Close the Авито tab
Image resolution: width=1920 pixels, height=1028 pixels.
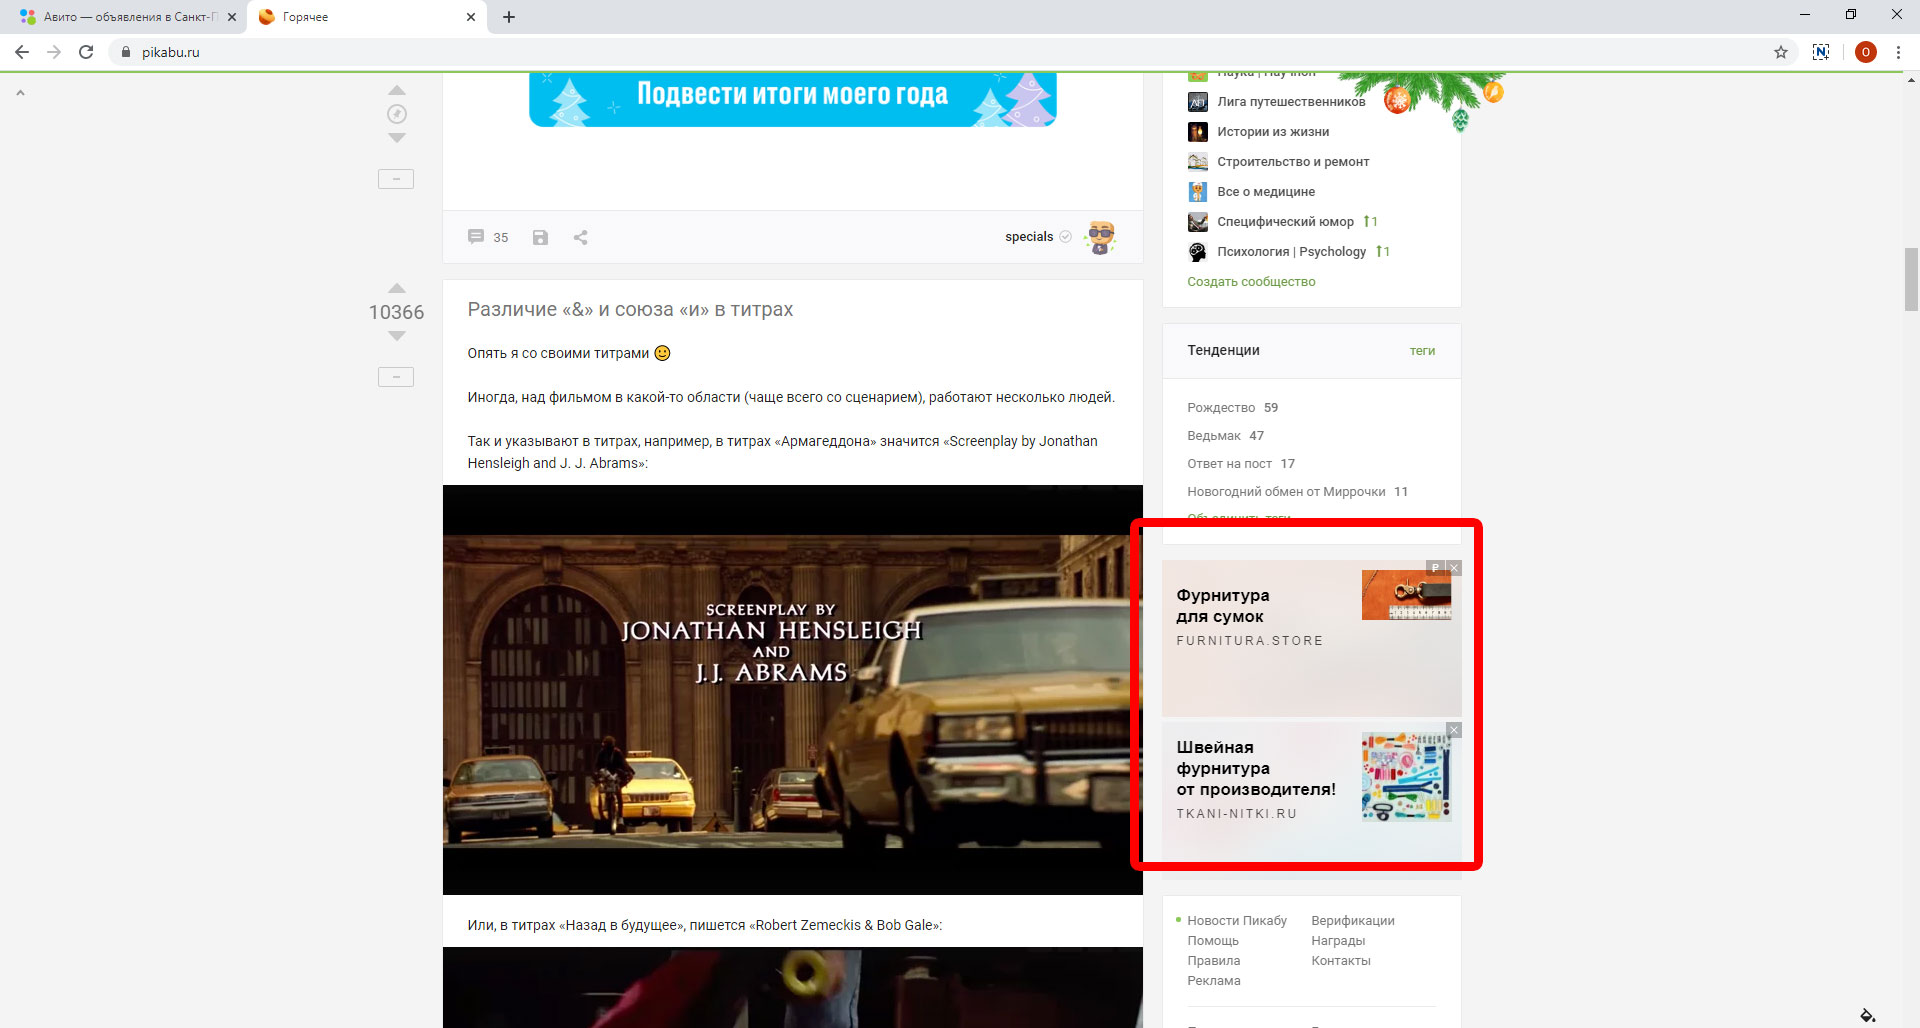(x=232, y=17)
